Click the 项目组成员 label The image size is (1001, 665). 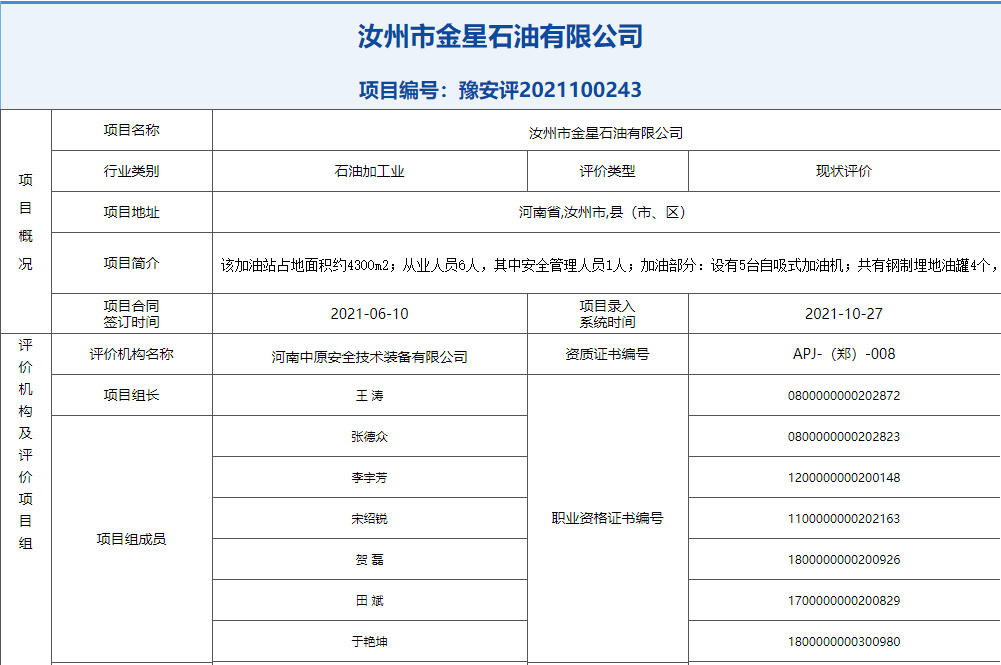click(132, 539)
